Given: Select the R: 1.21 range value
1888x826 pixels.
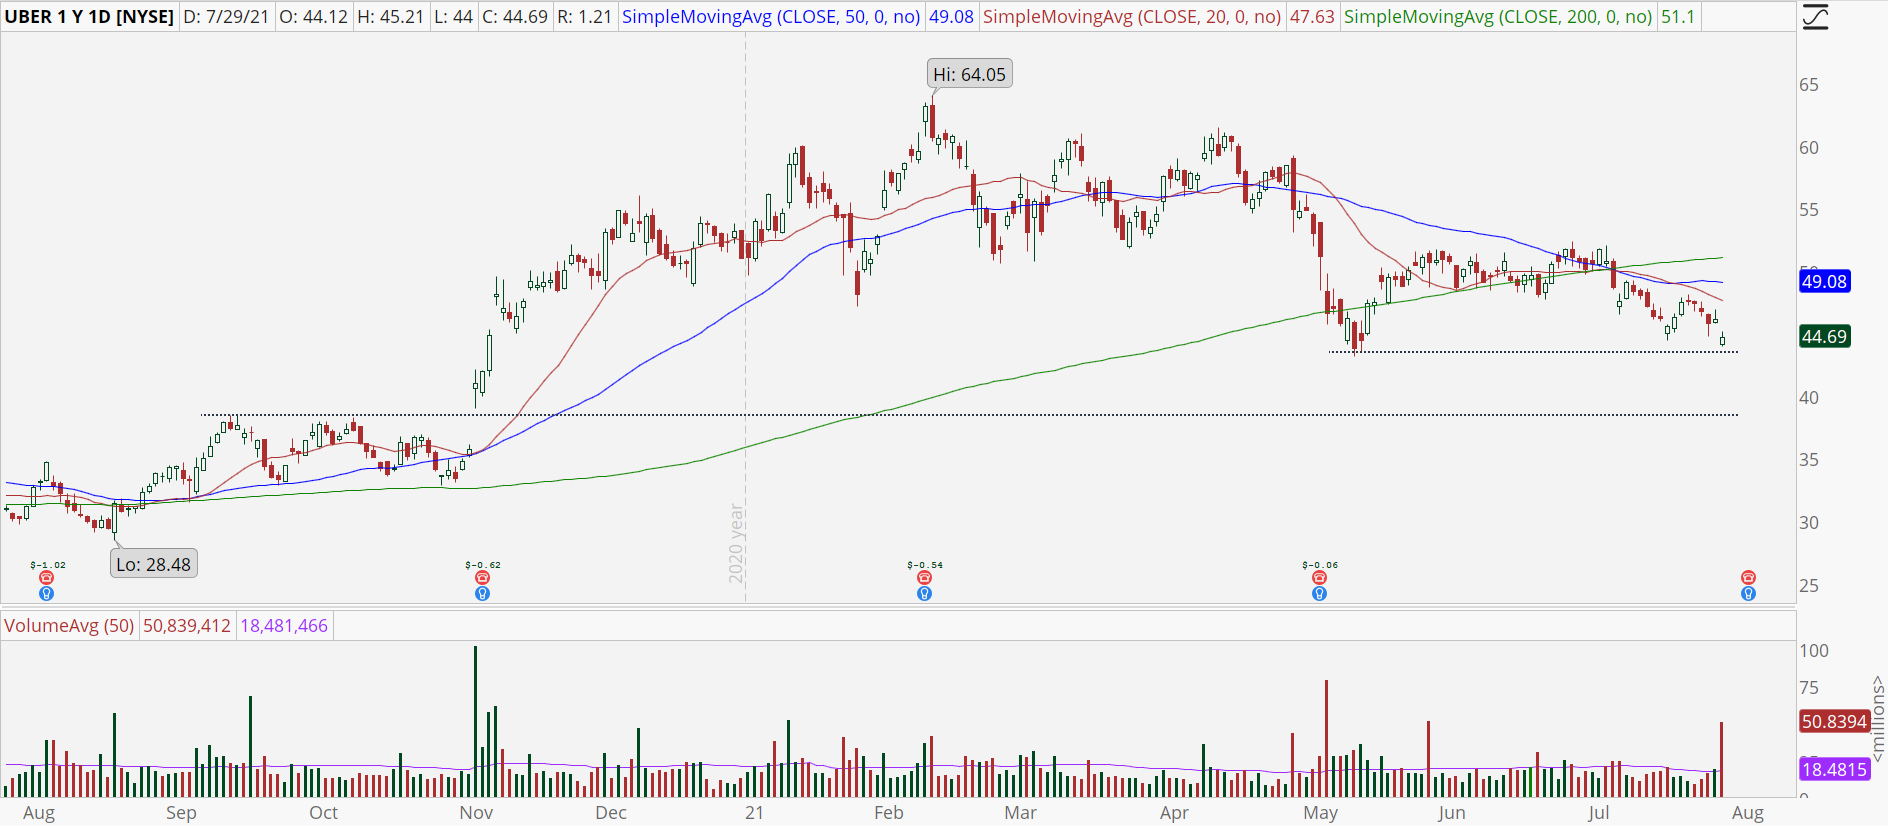Looking at the screenshot, I should tap(584, 17).
